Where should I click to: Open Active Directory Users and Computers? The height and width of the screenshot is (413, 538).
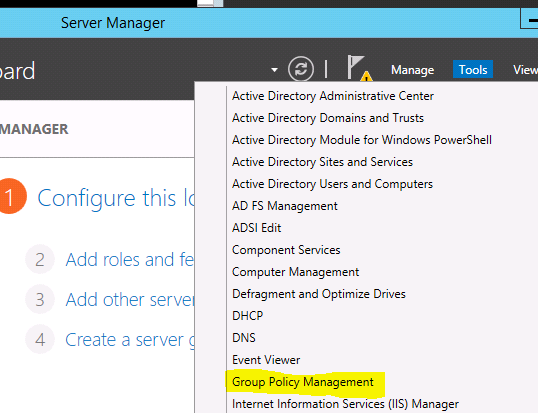(332, 184)
